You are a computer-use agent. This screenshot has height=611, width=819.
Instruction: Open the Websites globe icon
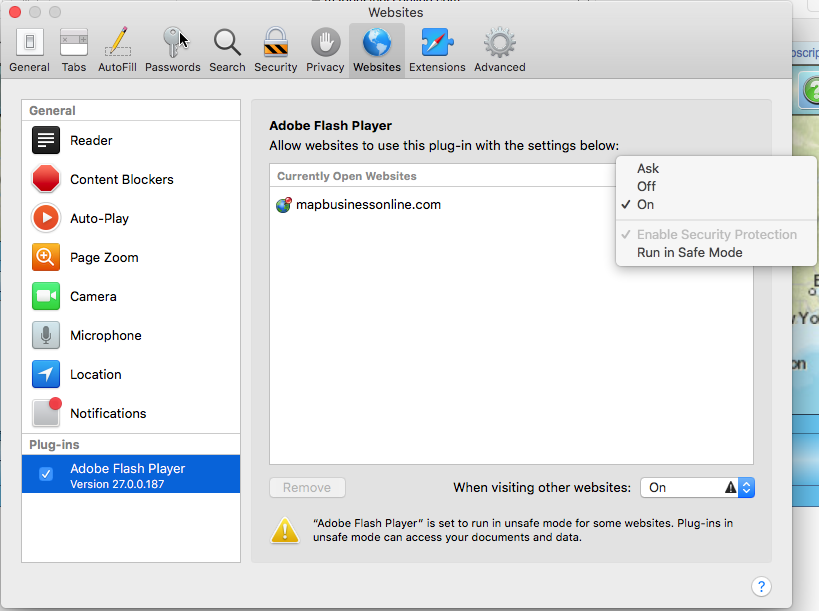click(377, 42)
